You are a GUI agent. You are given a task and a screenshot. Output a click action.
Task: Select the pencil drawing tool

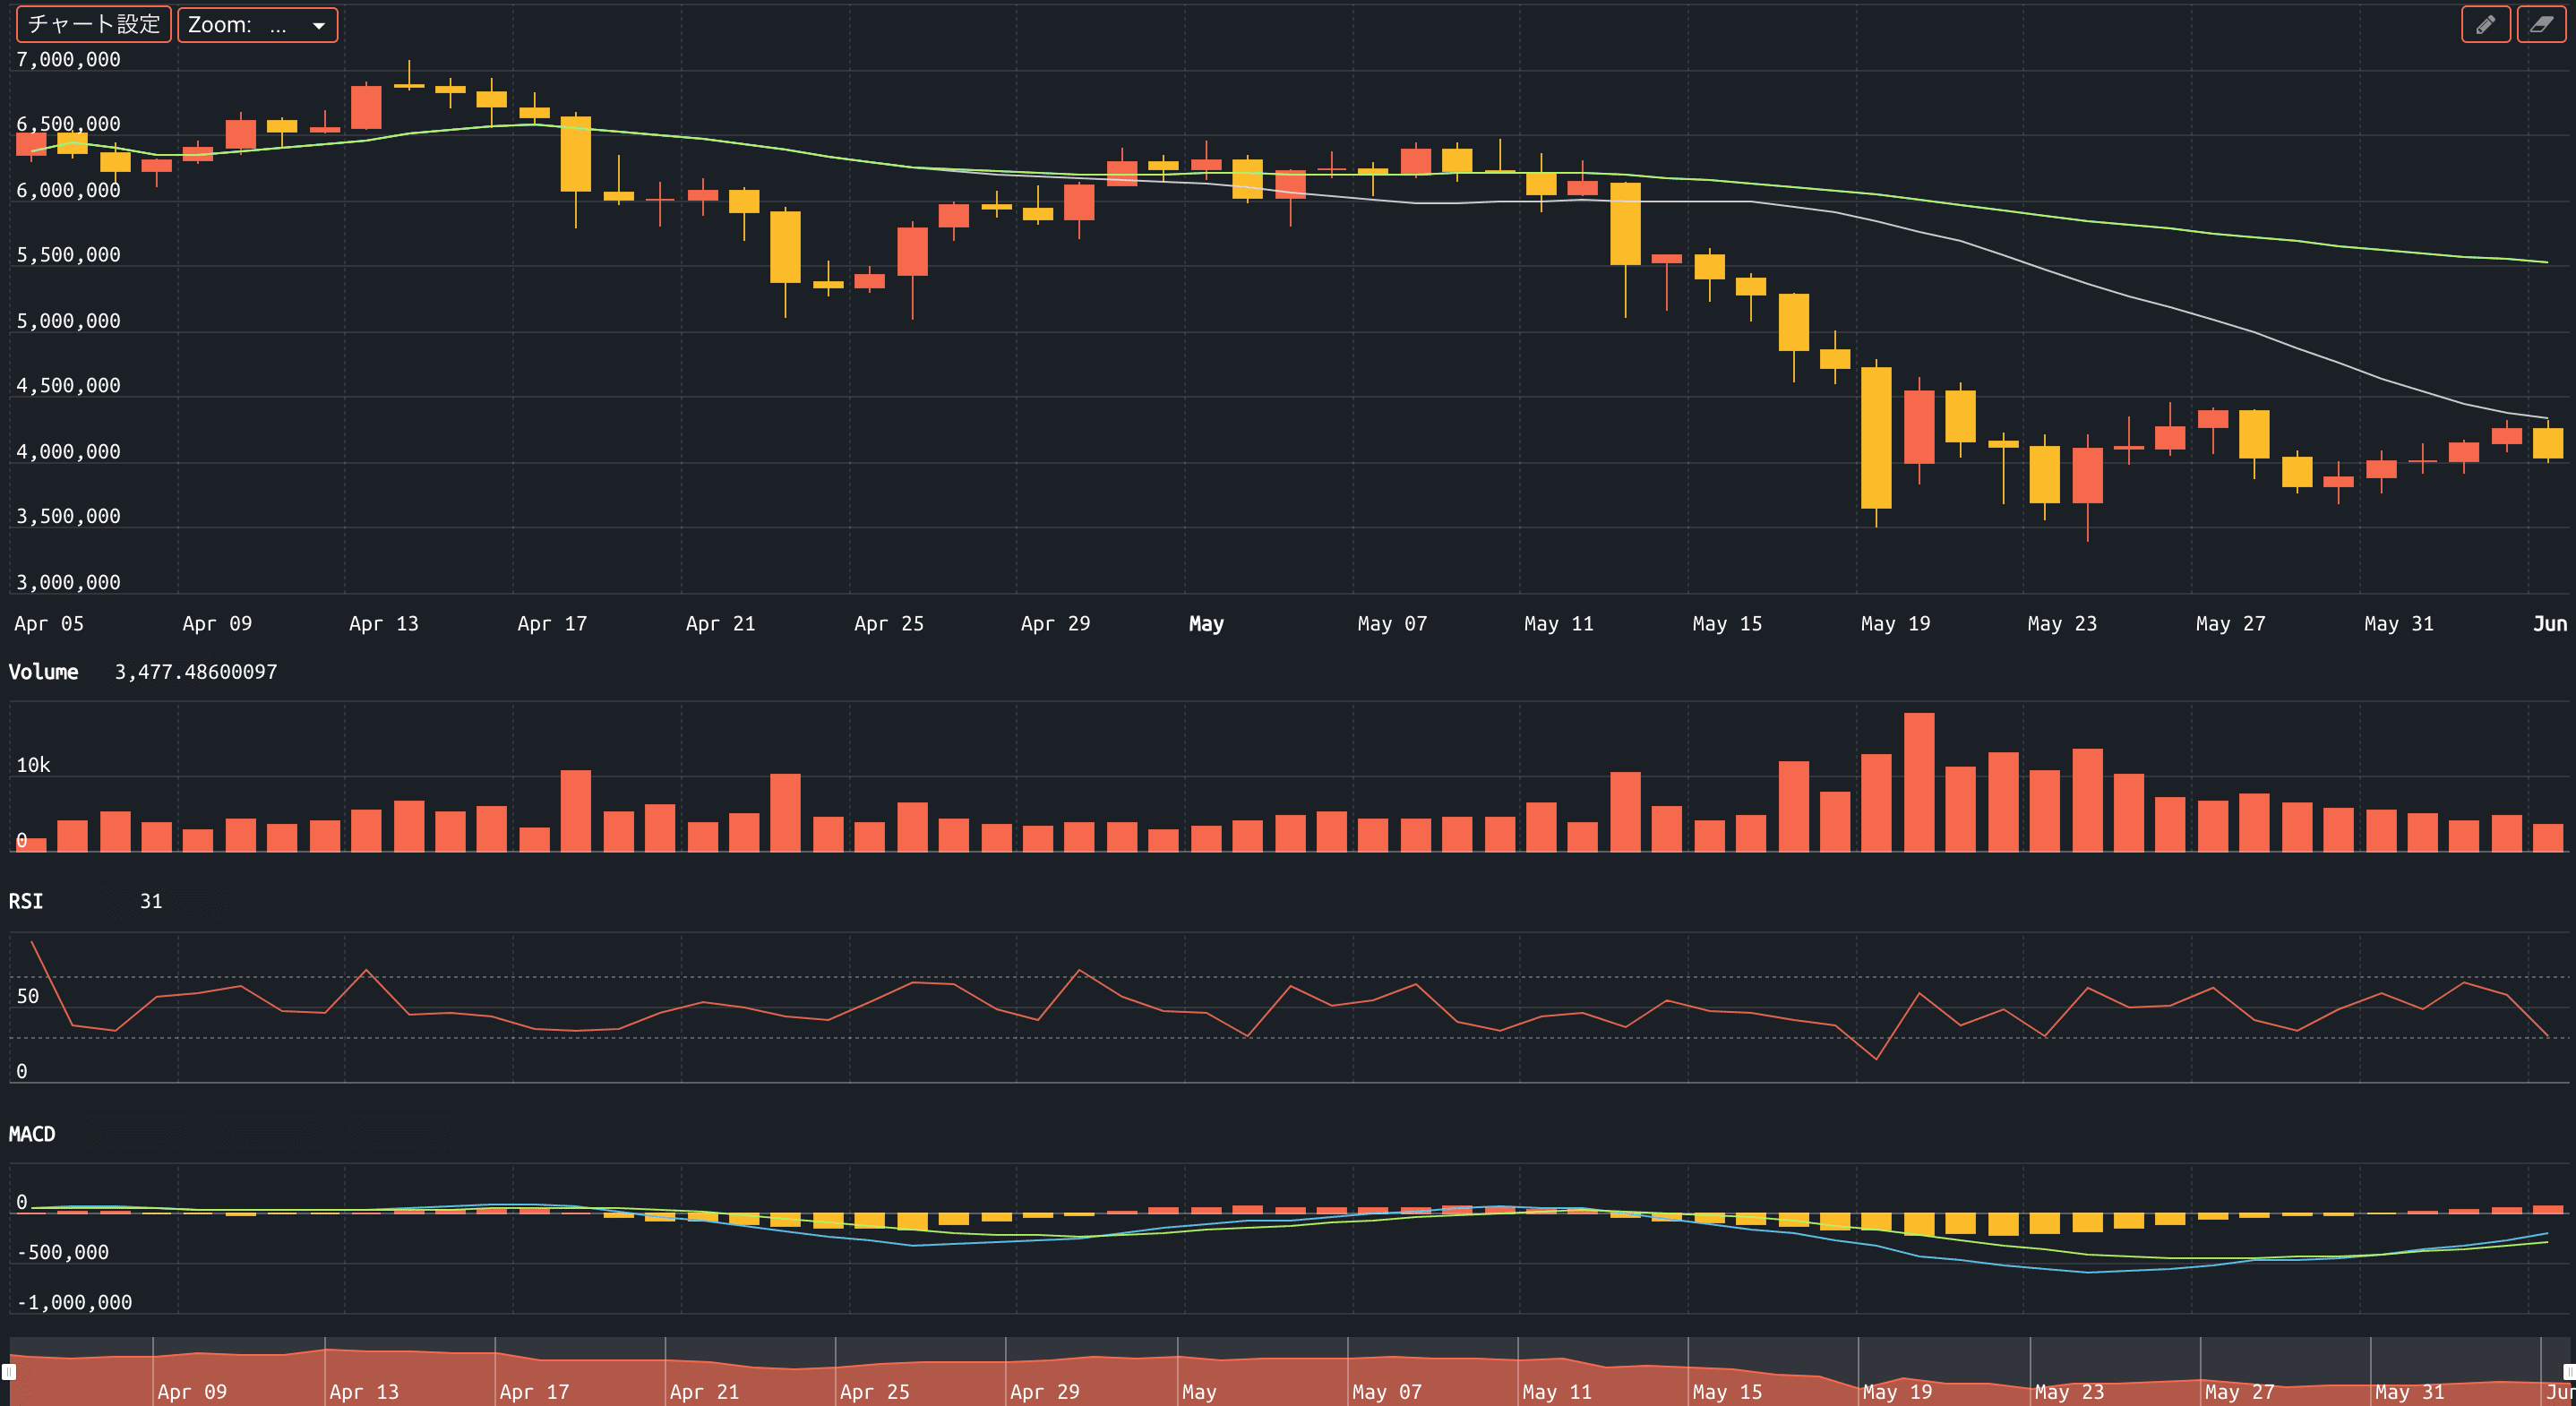click(2485, 25)
